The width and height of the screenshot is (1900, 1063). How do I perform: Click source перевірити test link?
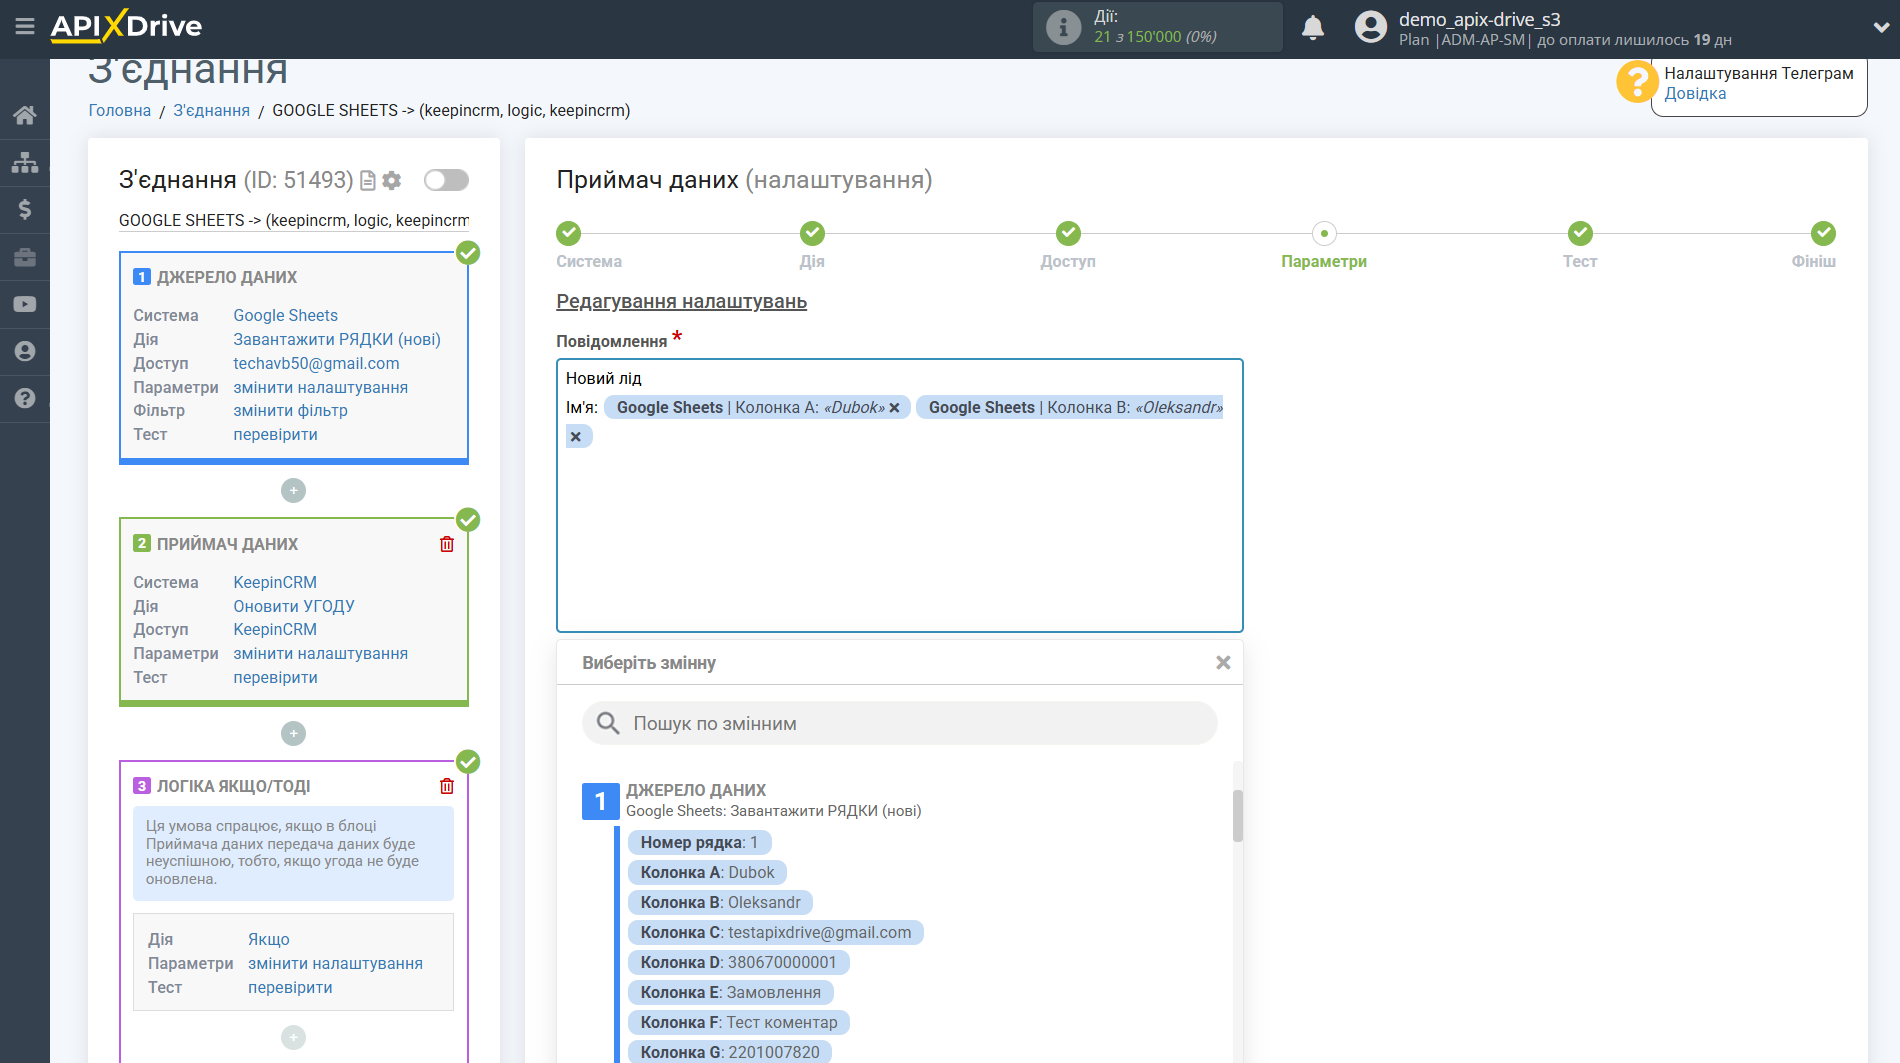click(275, 434)
